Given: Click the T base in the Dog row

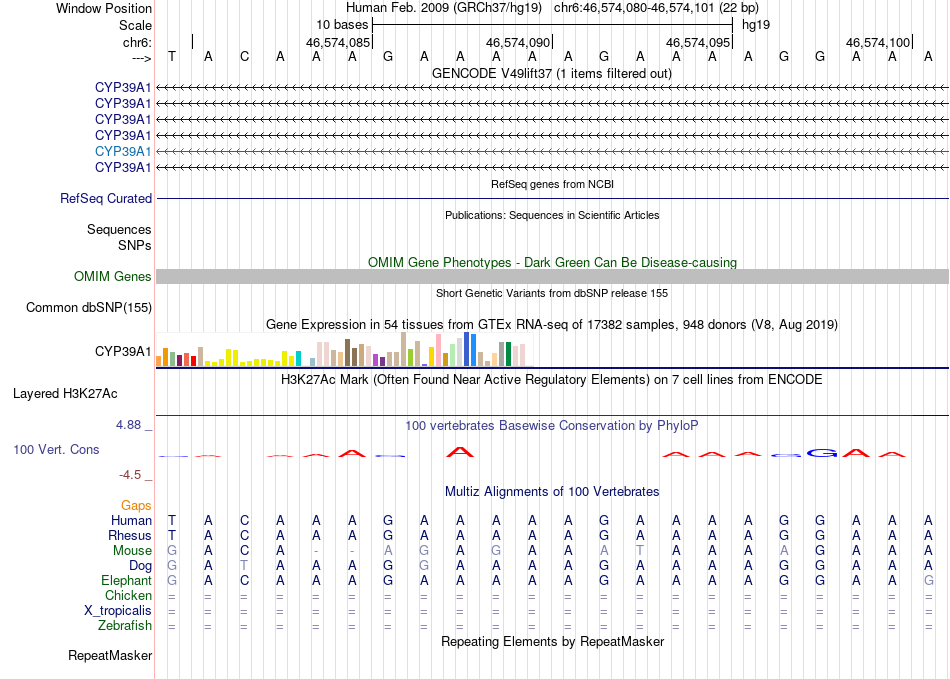Looking at the screenshot, I should [x=244, y=566].
